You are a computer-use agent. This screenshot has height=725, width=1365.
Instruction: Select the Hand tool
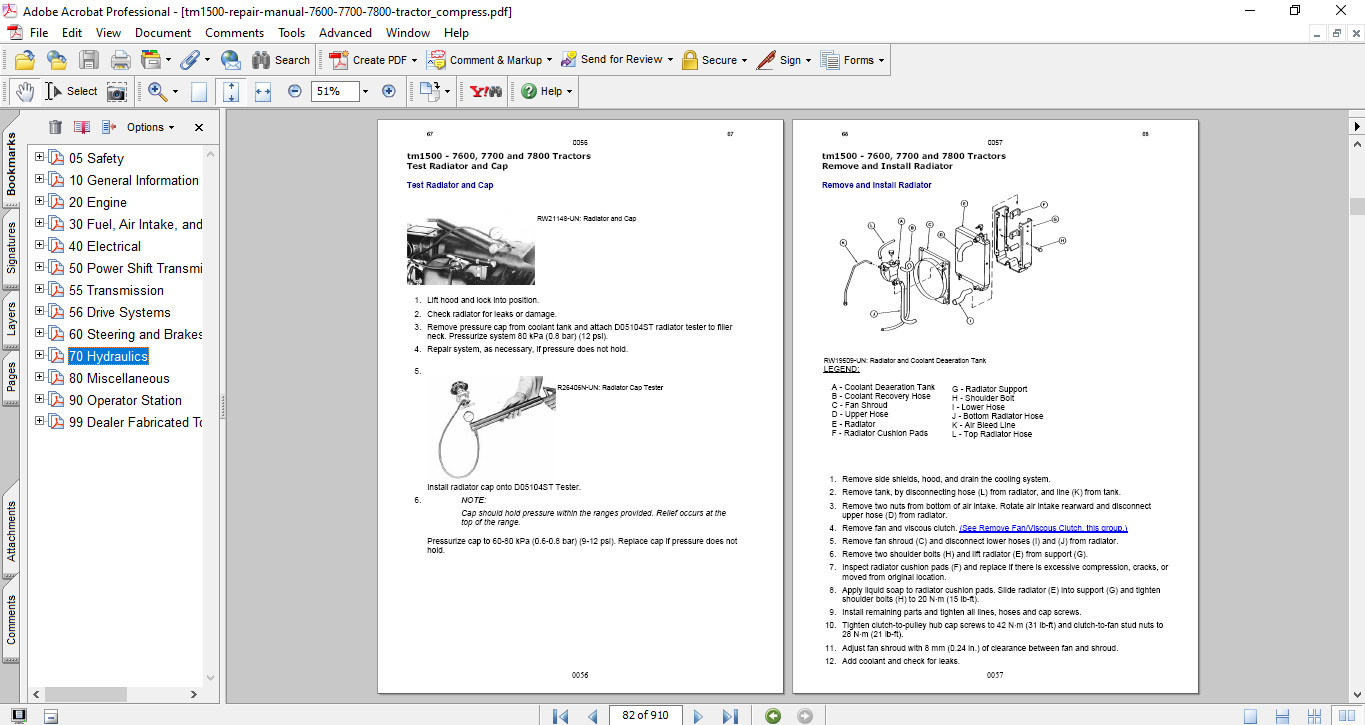click(x=26, y=91)
